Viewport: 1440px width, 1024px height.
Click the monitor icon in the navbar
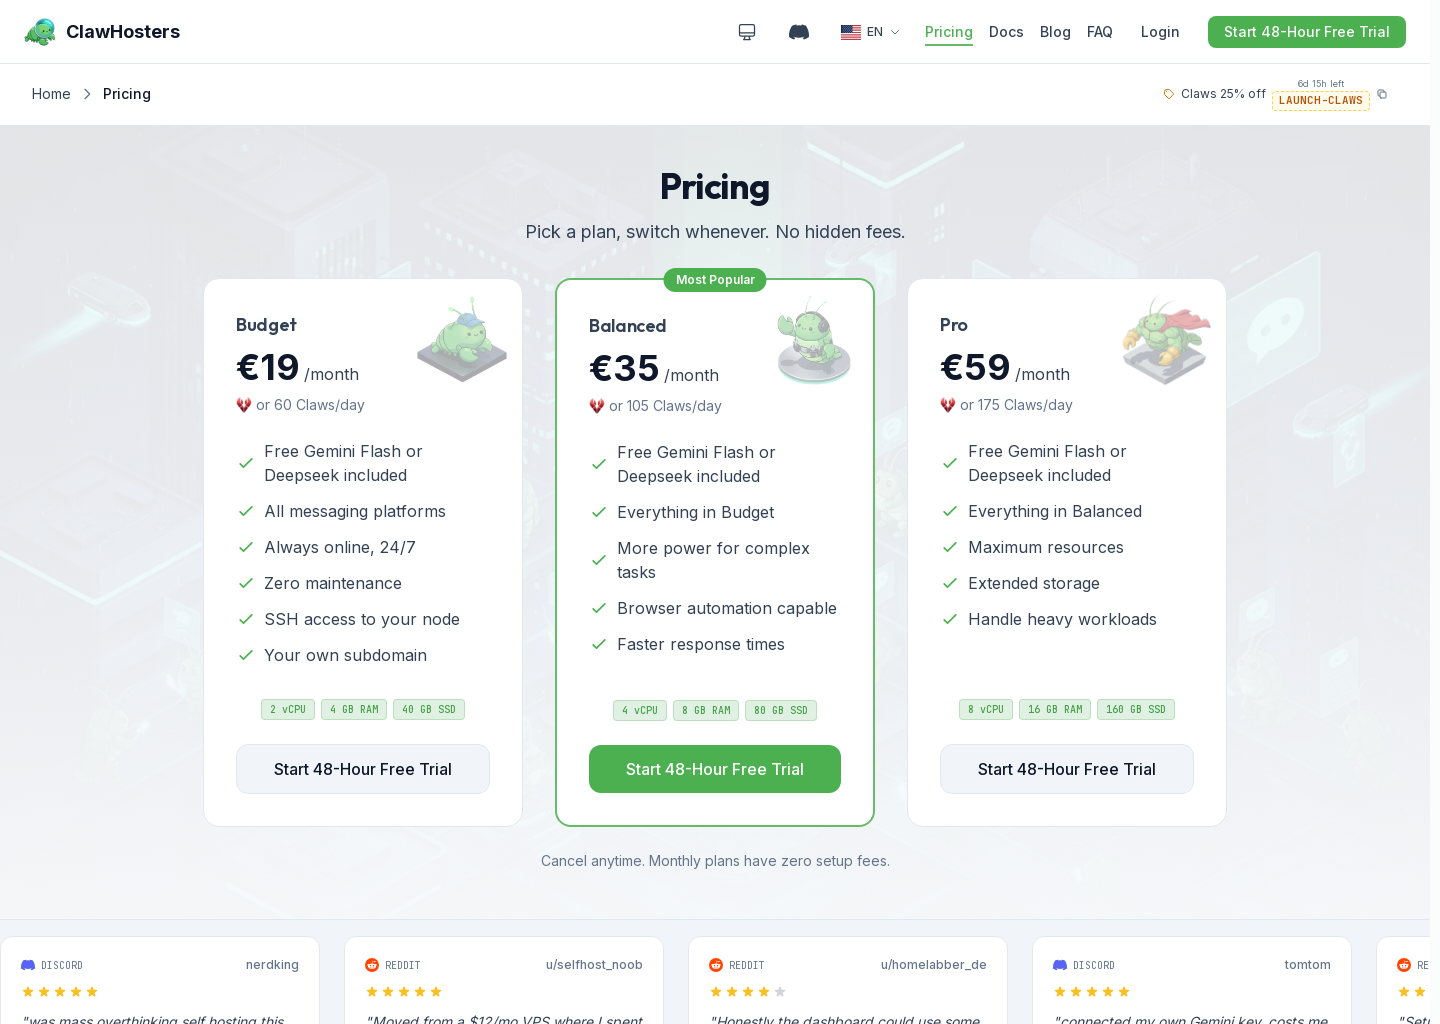click(x=747, y=31)
